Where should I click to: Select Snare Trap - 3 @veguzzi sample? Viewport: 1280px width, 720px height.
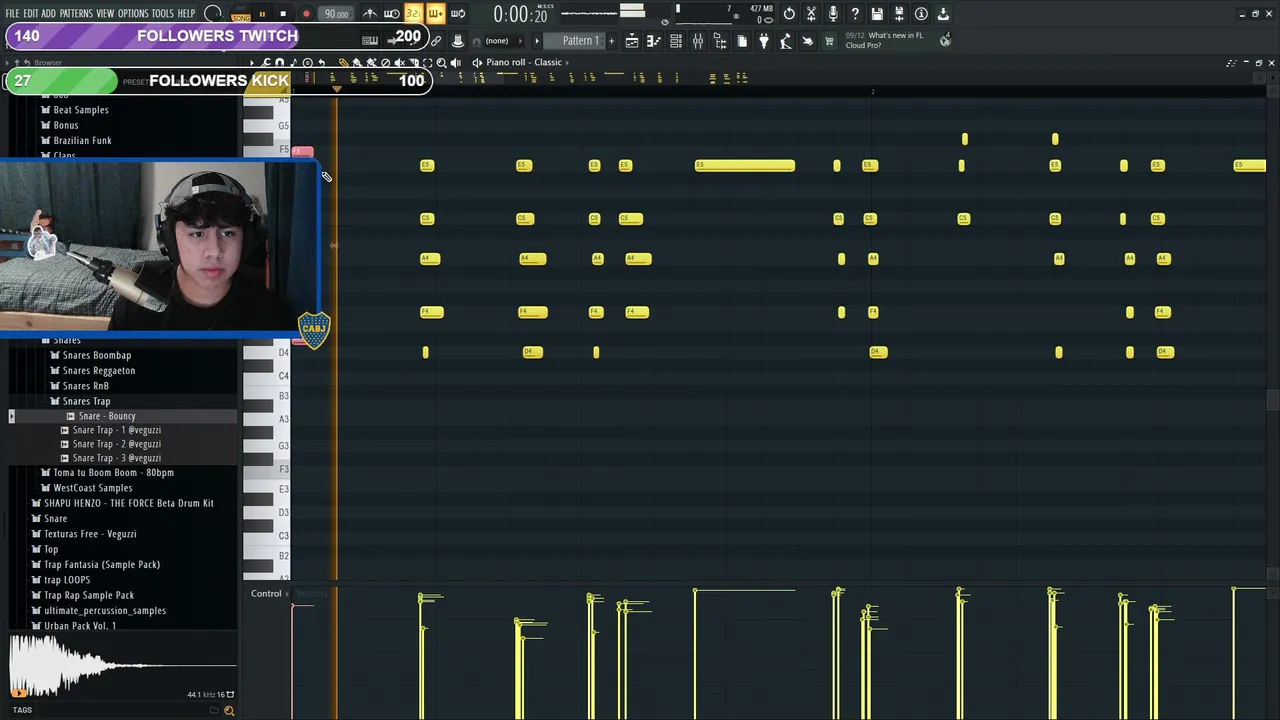click(116, 458)
